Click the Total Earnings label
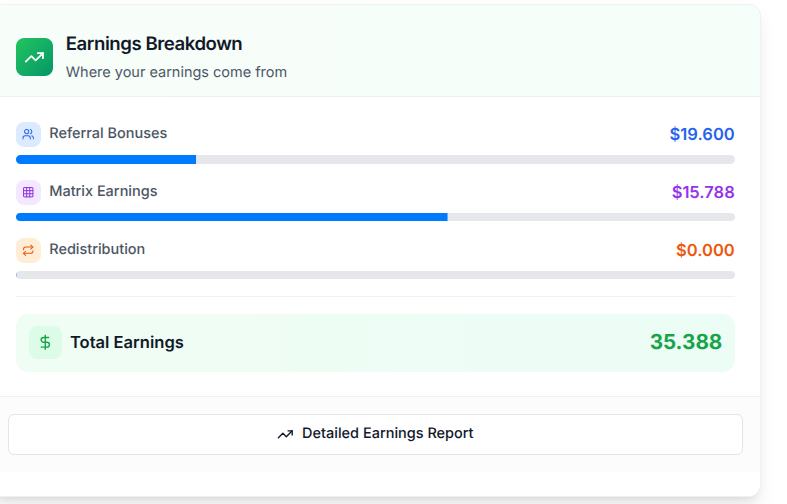Screen dimensions: 787x504 [127, 342]
